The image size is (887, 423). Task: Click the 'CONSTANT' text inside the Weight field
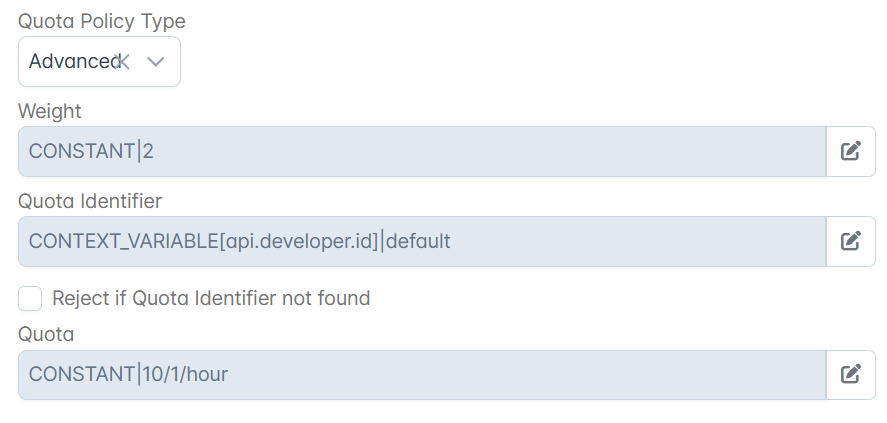pos(82,152)
